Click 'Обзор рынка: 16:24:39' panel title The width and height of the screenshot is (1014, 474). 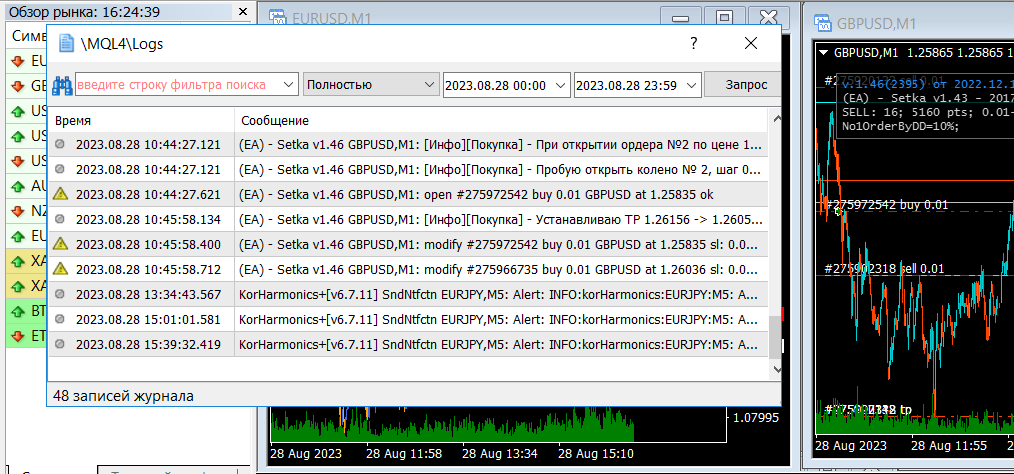(x=84, y=12)
